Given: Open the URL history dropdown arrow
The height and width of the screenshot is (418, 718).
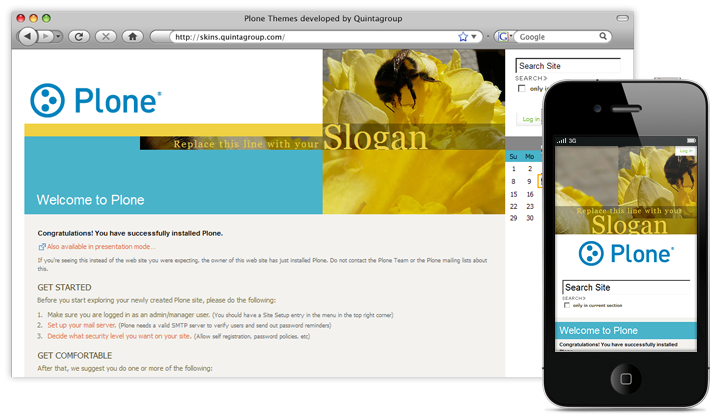Looking at the screenshot, I should pos(474,37).
